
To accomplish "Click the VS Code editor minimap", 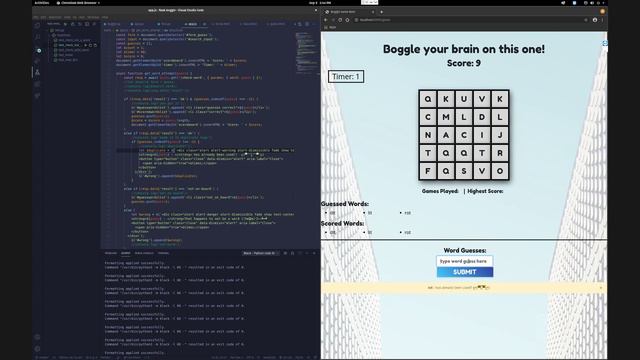I will (x=306, y=53).
